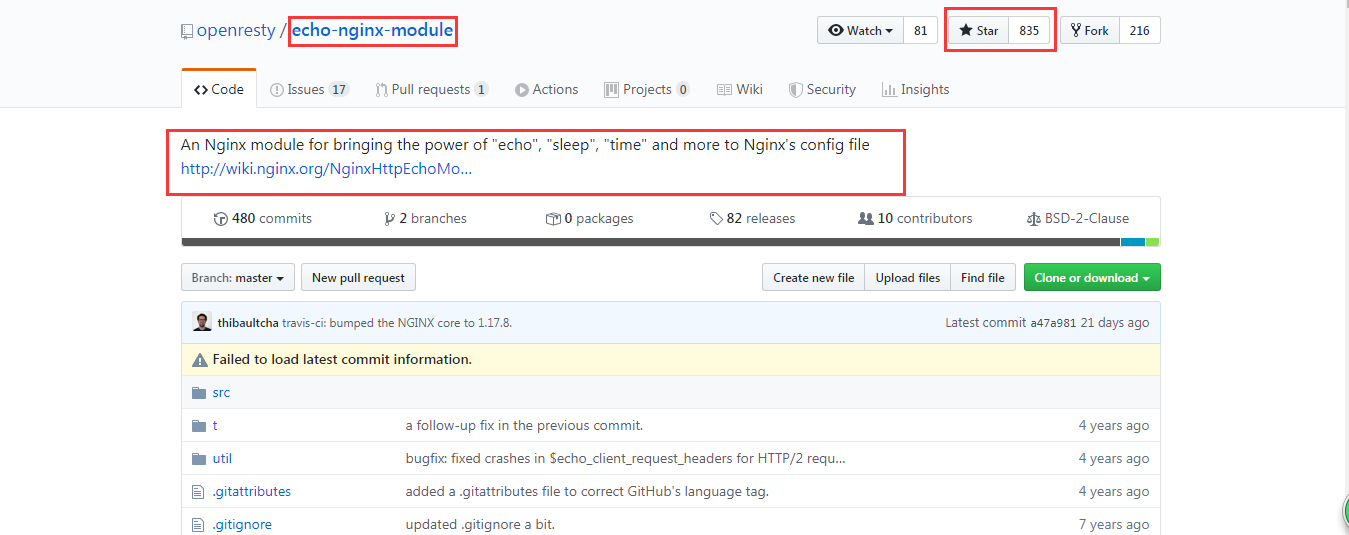Viewport: 1349px width, 535px height.
Task: Open the thibaultcha author link
Action: [x=248, y=323]
